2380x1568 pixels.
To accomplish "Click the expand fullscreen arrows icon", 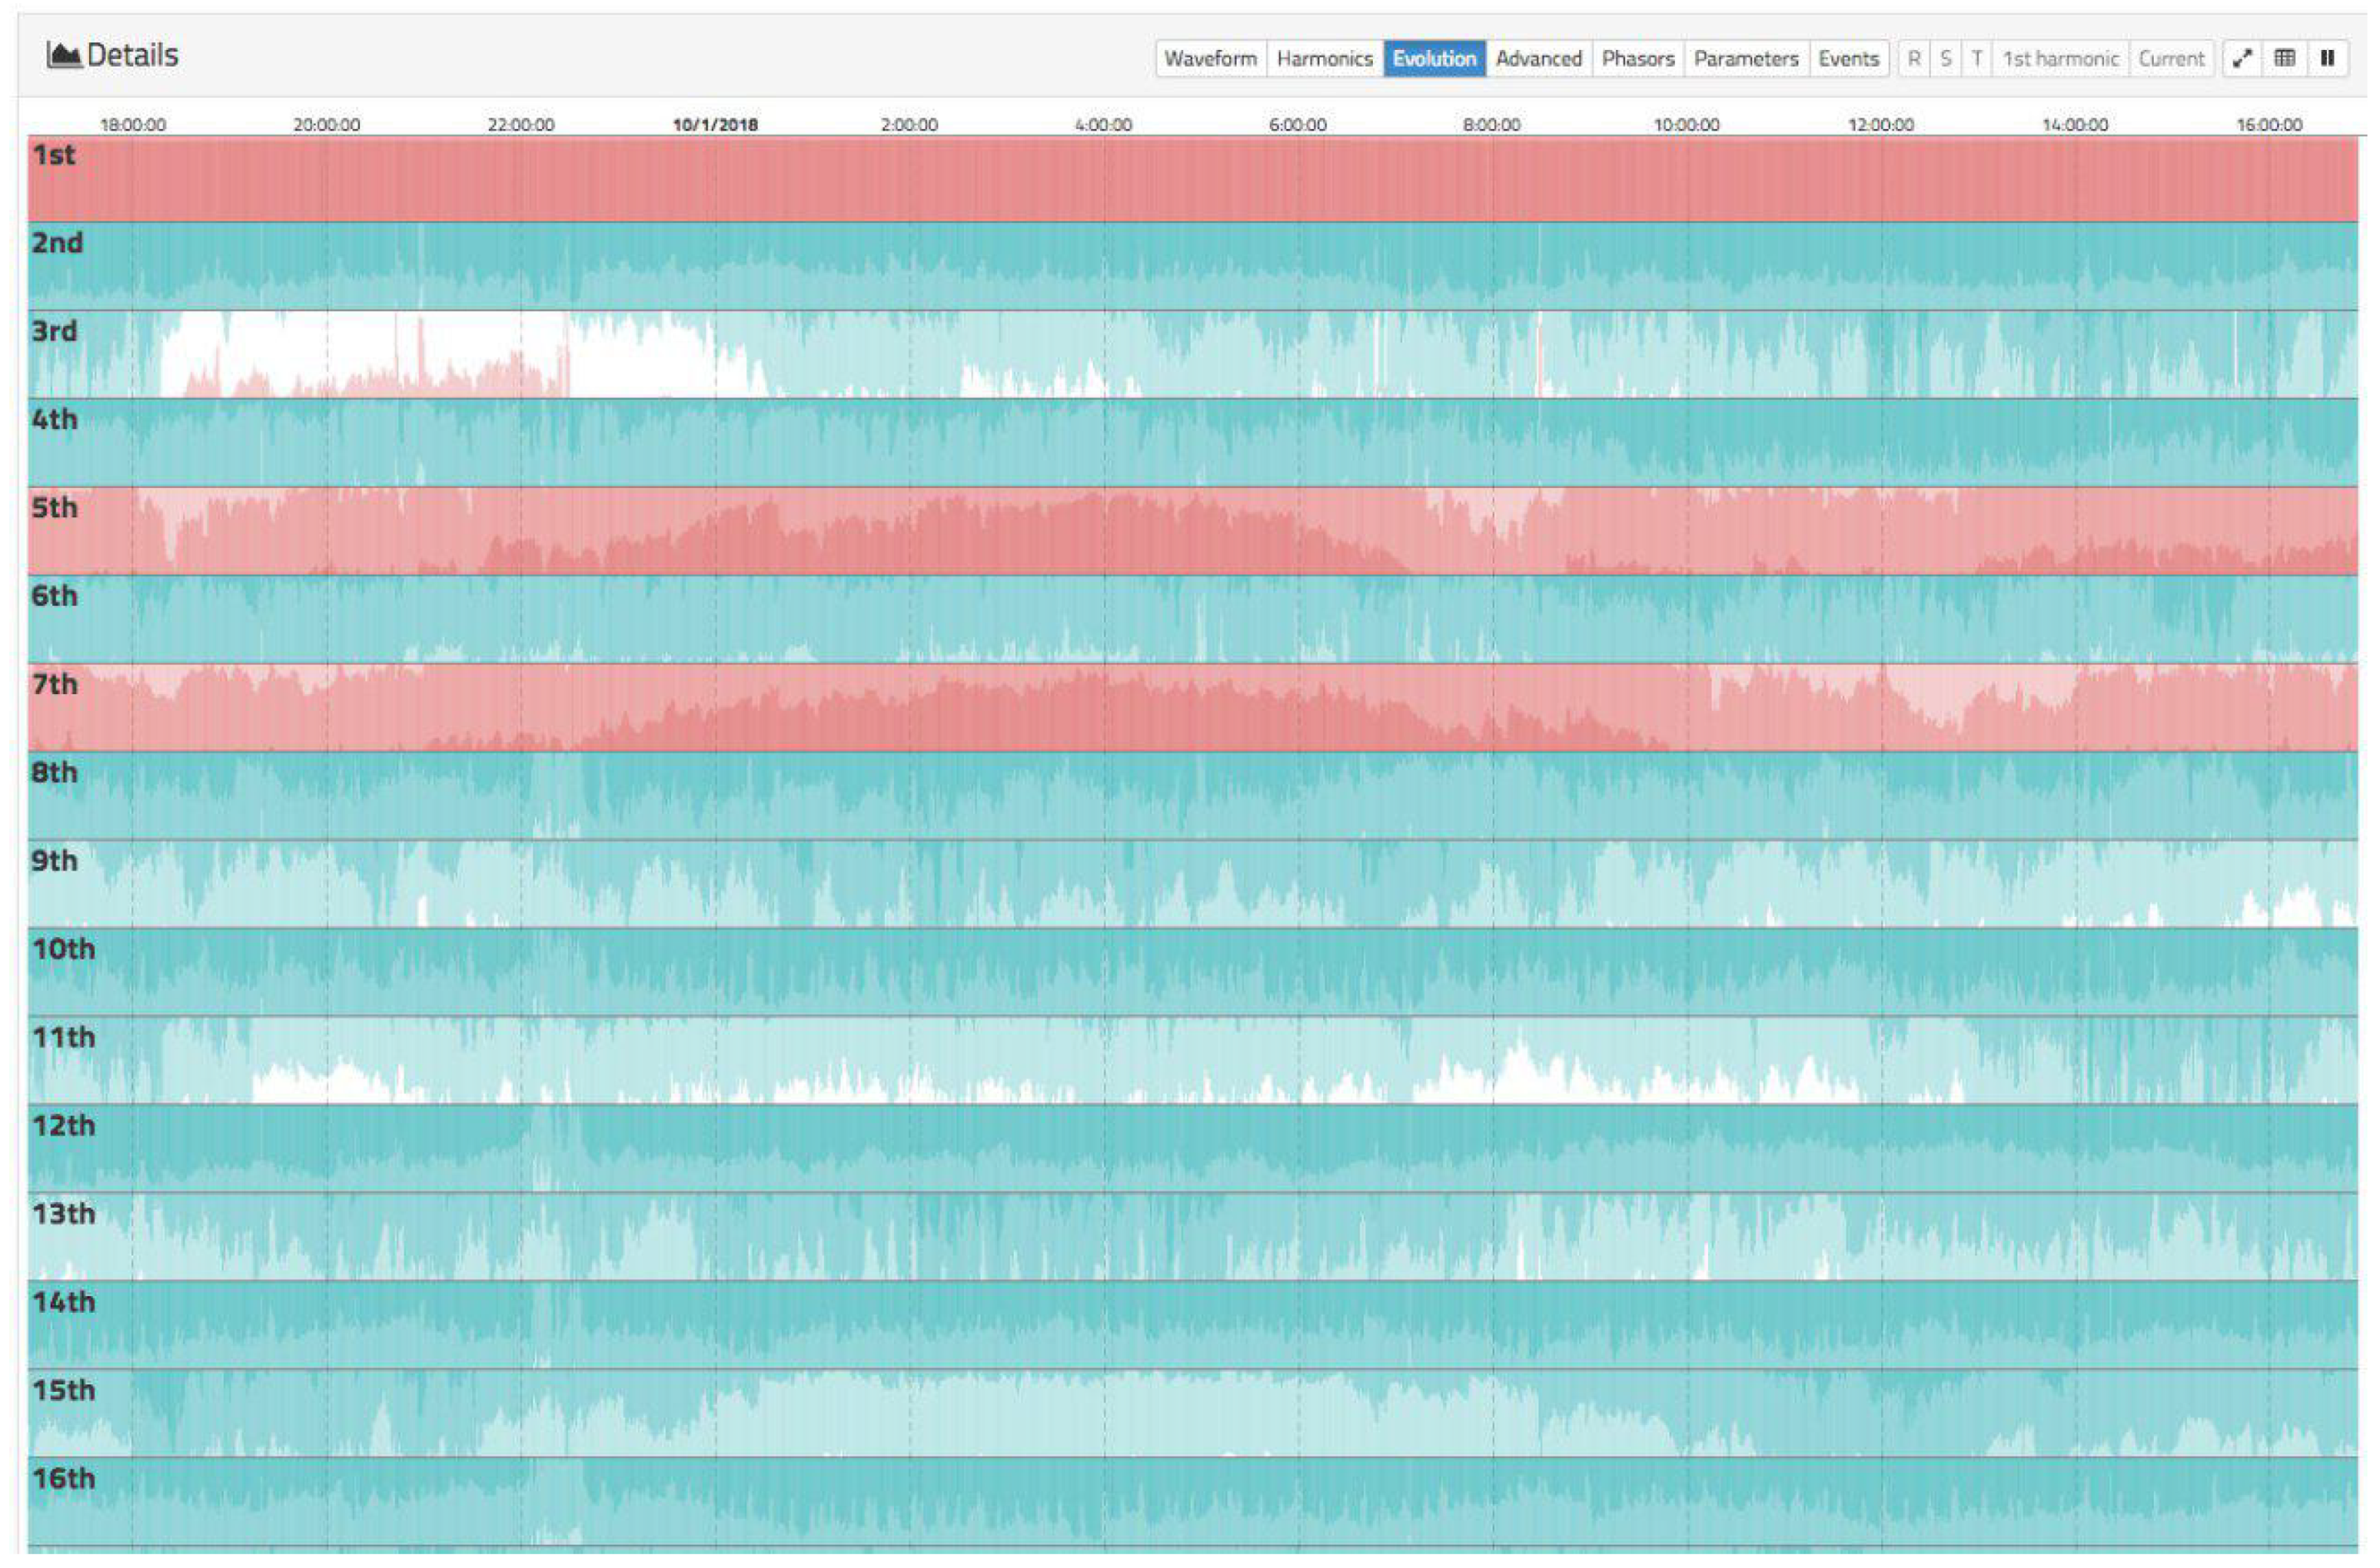I will 2243,58.
